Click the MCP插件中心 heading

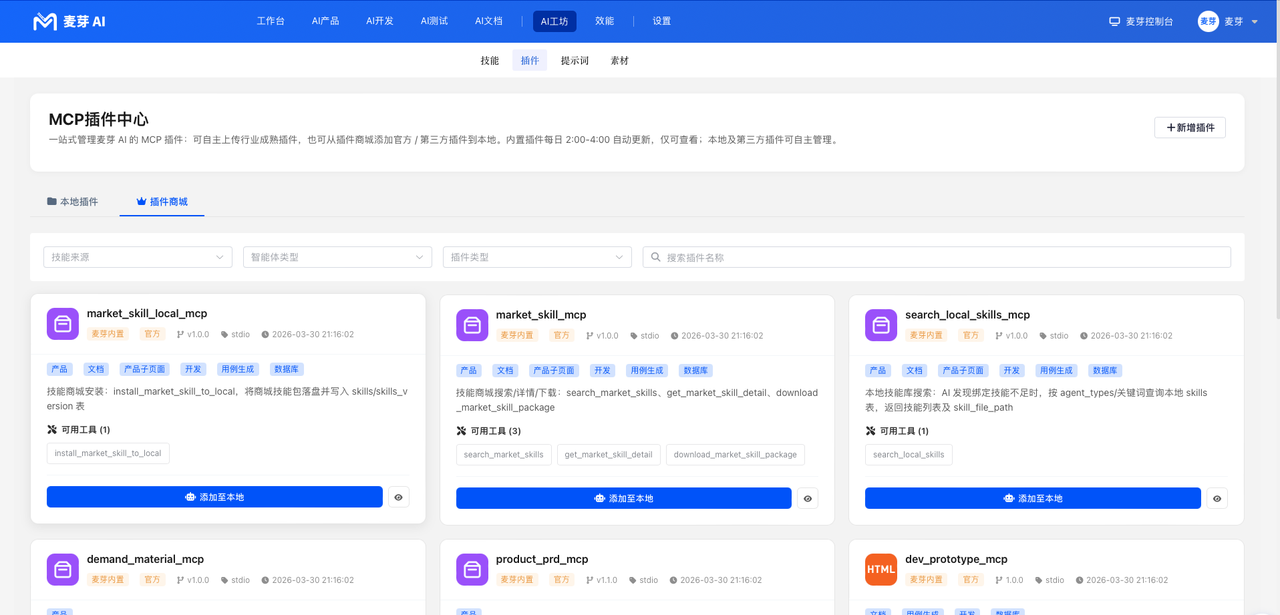(x=99, y=119)
